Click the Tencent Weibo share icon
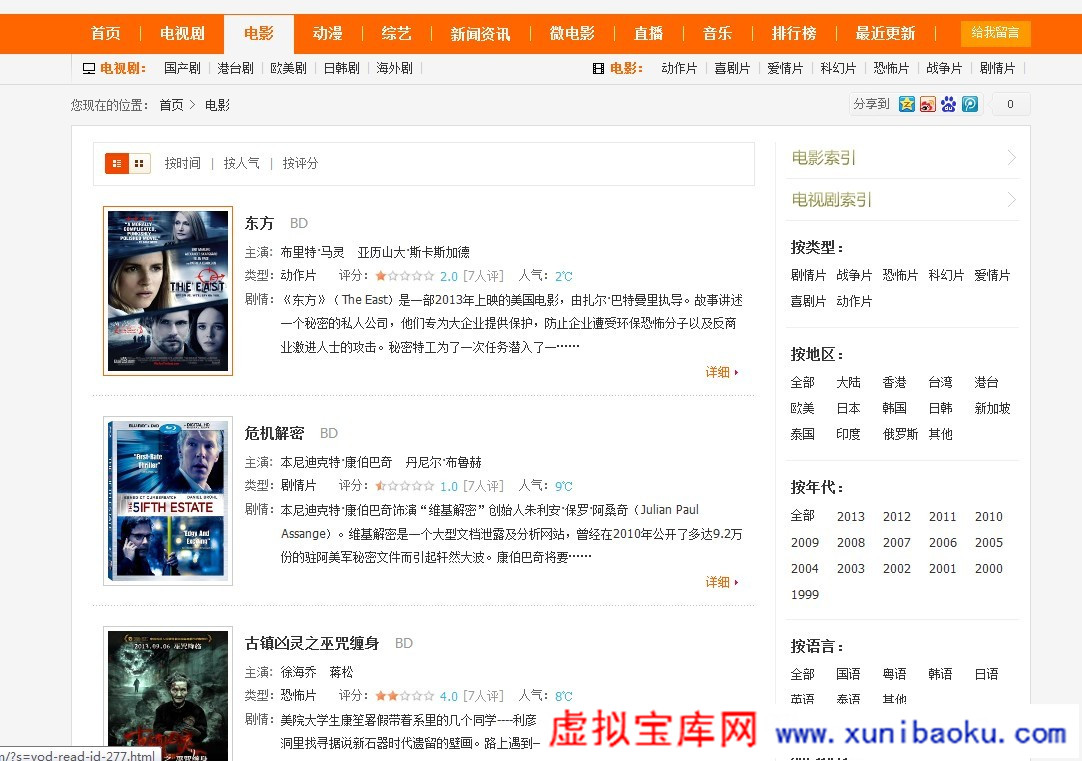 pos(970,104)
